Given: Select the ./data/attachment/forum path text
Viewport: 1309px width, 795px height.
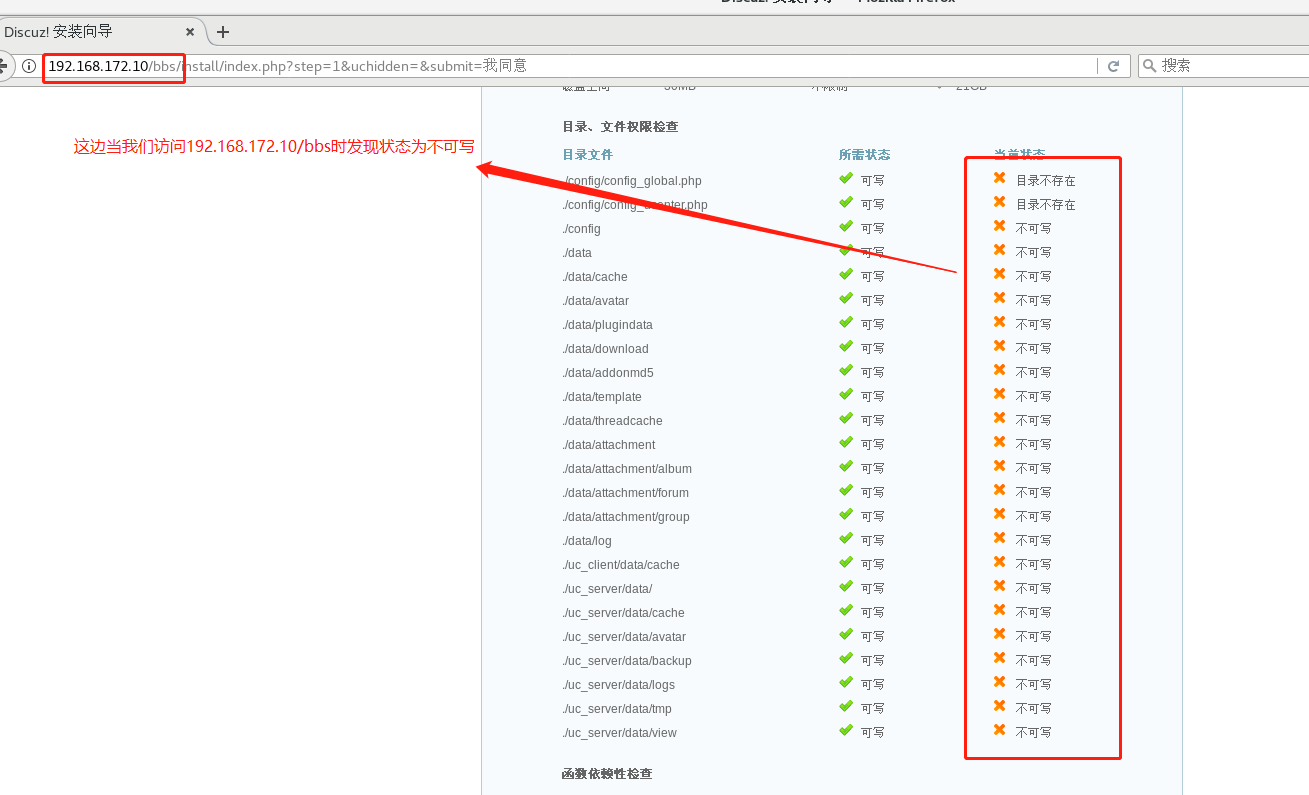Looking at the screenshot, I should point(625,493).
